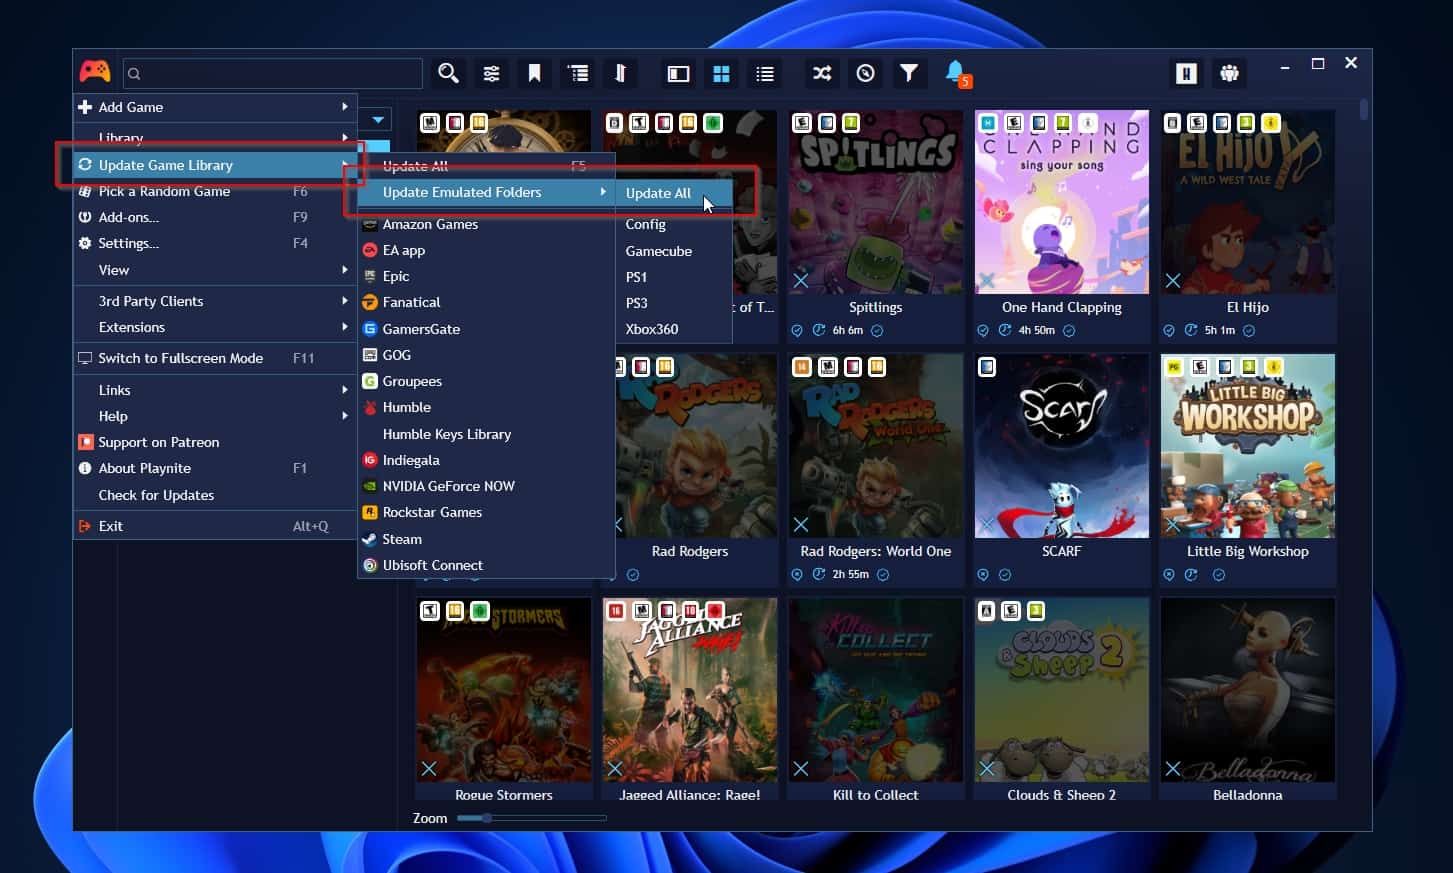The width and height of the screenshot is (1453, 873).
Task: Open About Playnite
Action: coord(215,468)
